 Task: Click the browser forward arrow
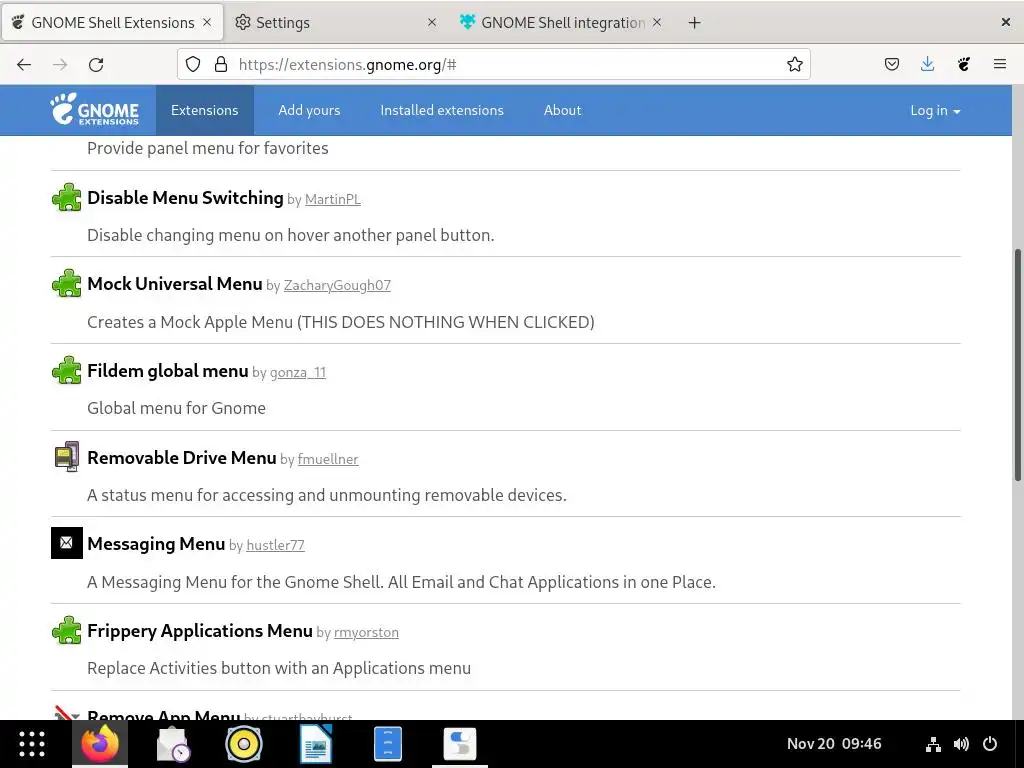point(60,64)
